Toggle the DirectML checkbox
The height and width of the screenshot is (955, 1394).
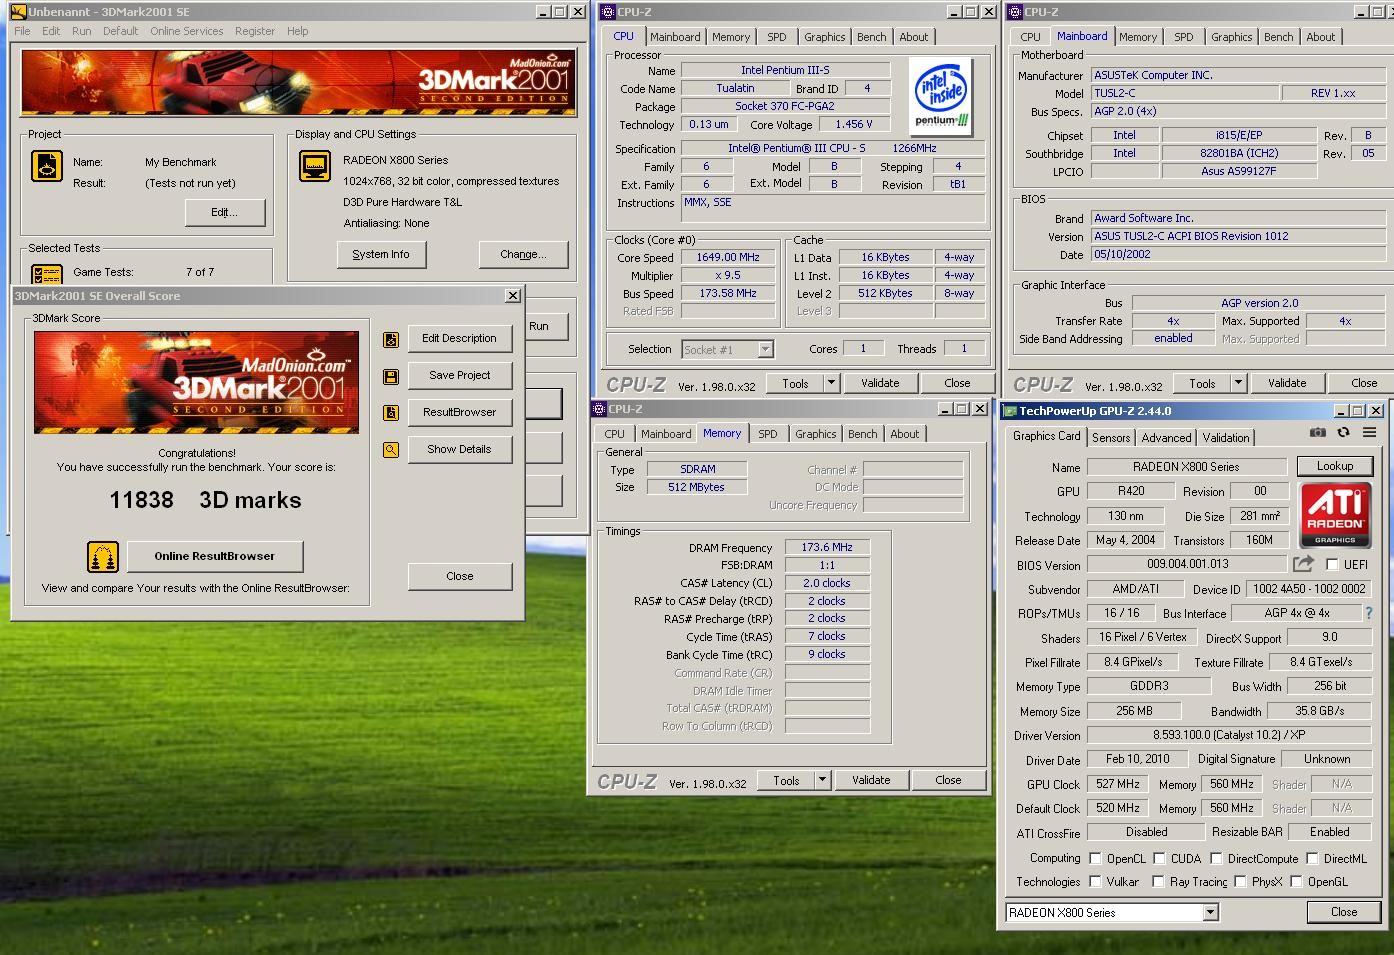[x=1312, y=858]
